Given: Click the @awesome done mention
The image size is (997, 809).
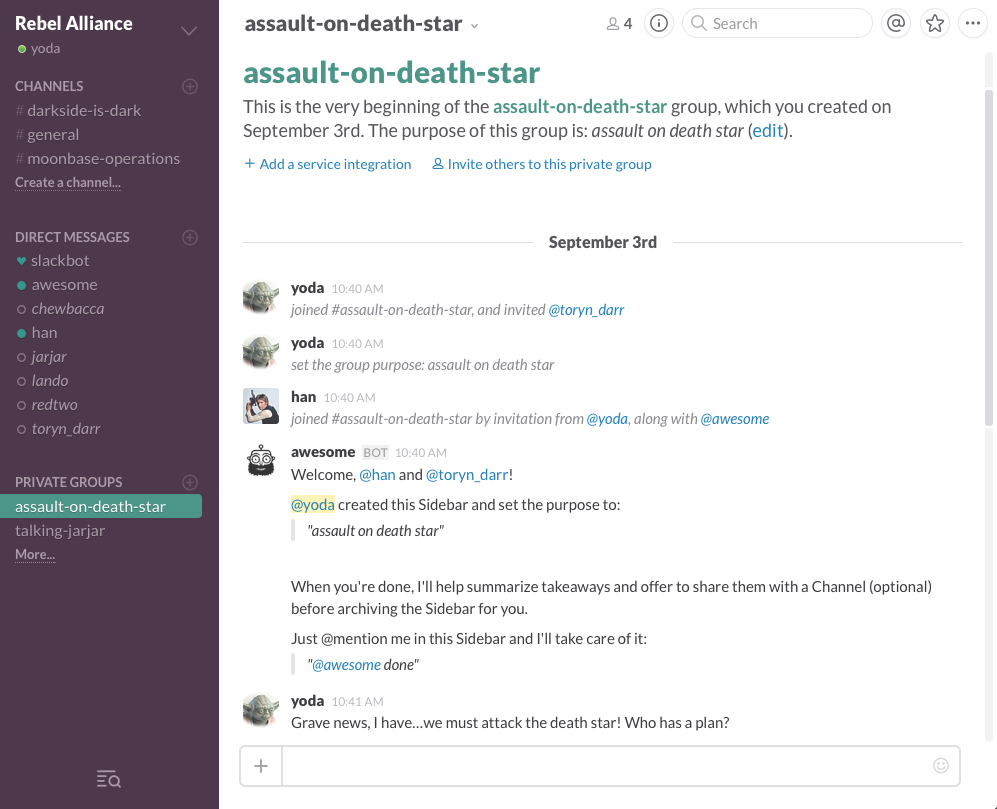Looking at the screenshot, I should pyautogui.click(x=347, y=665).
